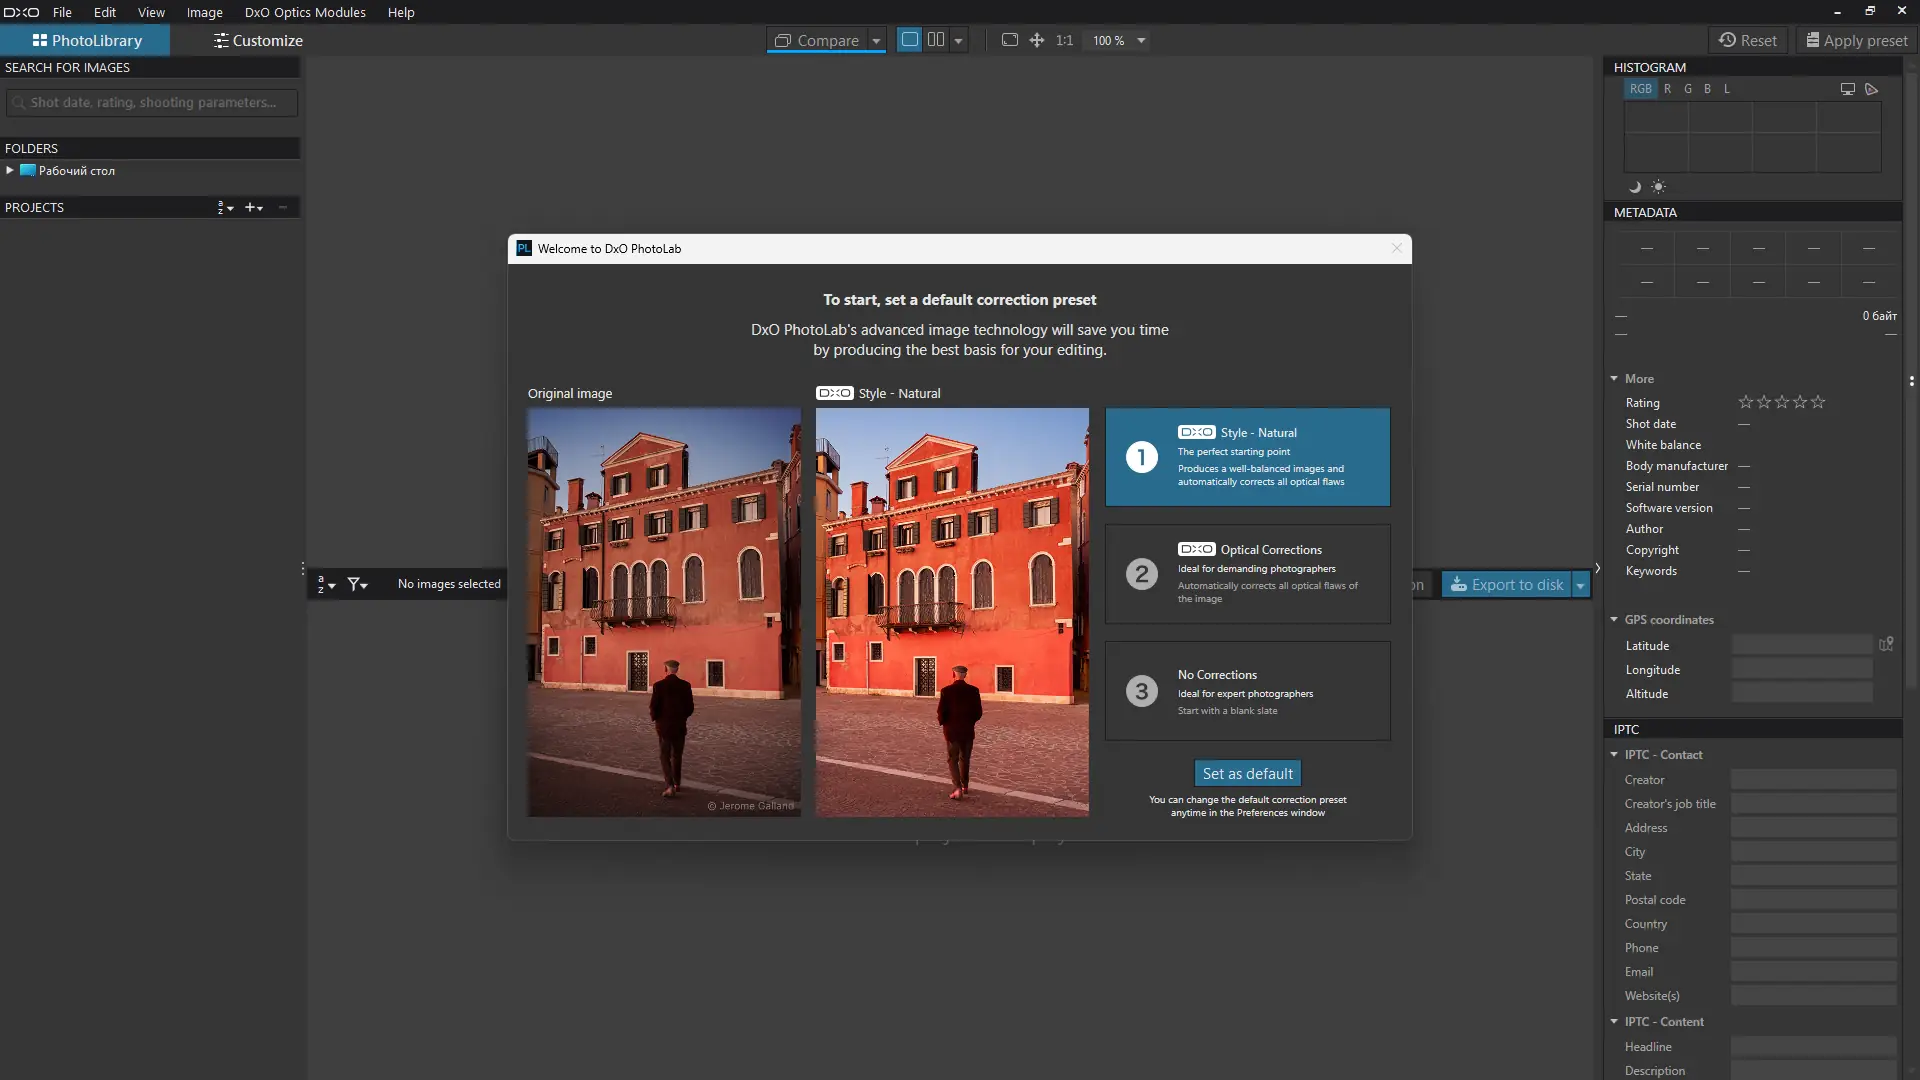Click the search for images field
1920x1080 pixels.
[152, 102]
